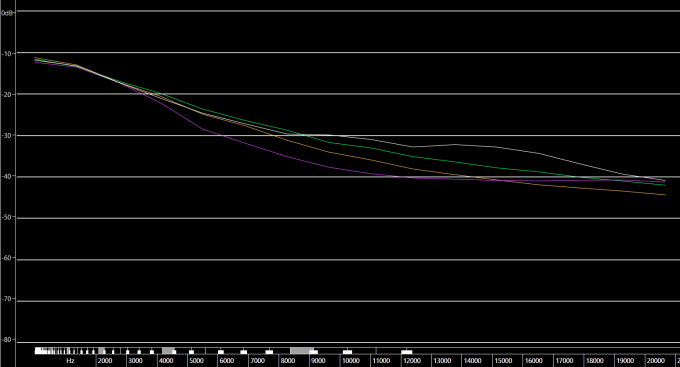The image size is (680, 367).
Task: Select the 10000 Hz frequency label
Action: [351, 361]
